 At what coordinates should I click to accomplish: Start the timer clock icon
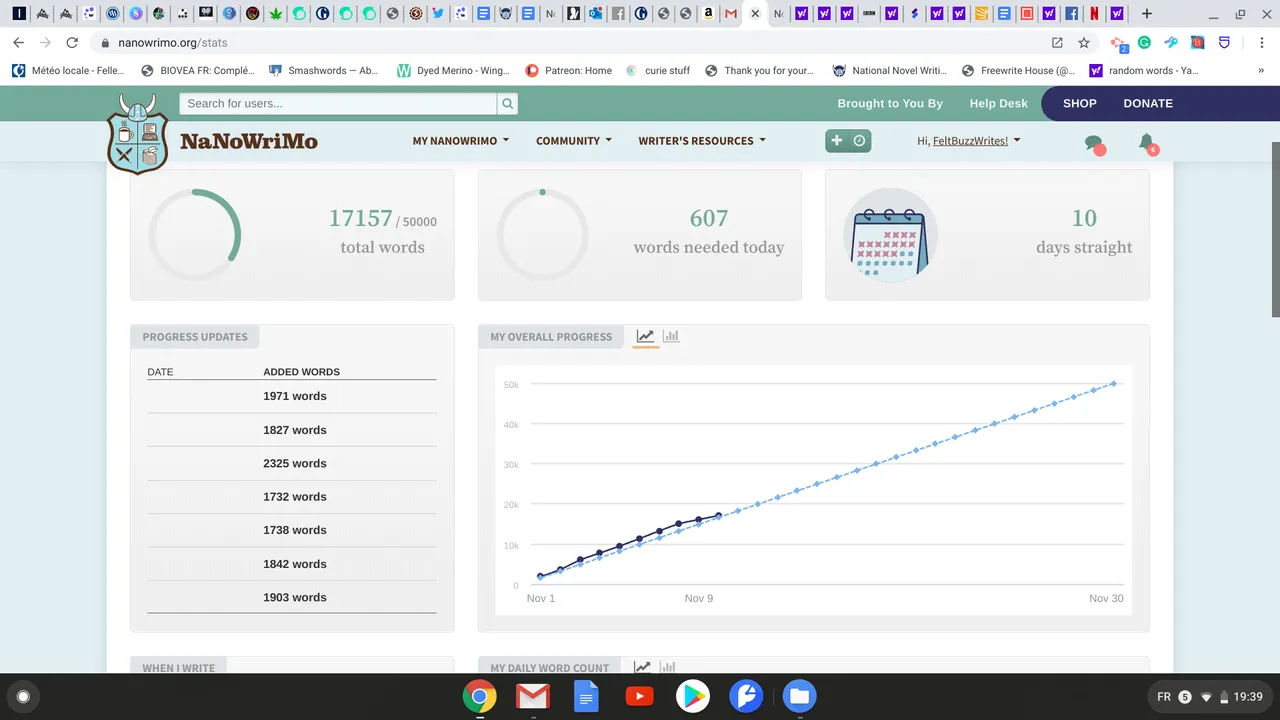[x=859, y=141]
